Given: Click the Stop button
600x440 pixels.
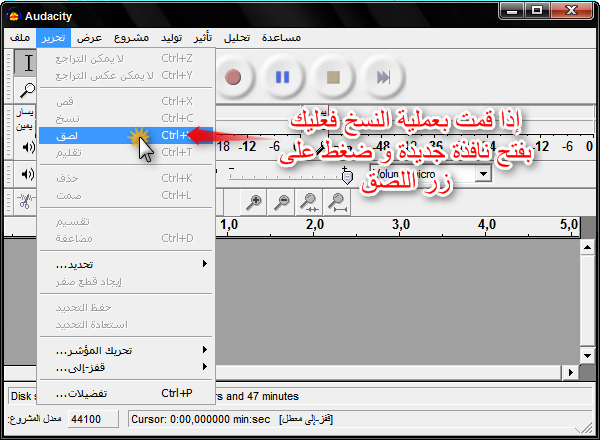Looking at the screenshot, I should click(x=333, y=77).
